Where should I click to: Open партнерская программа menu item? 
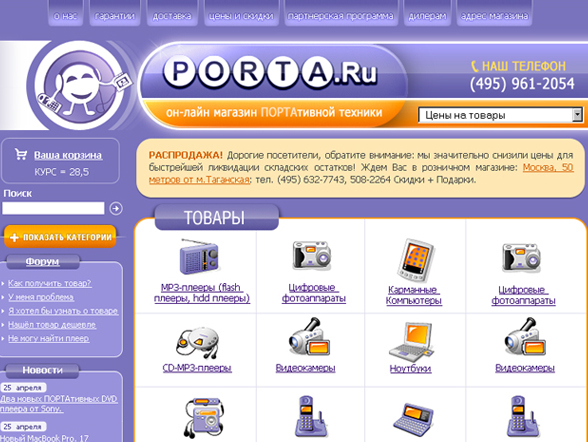pos(340,16)
